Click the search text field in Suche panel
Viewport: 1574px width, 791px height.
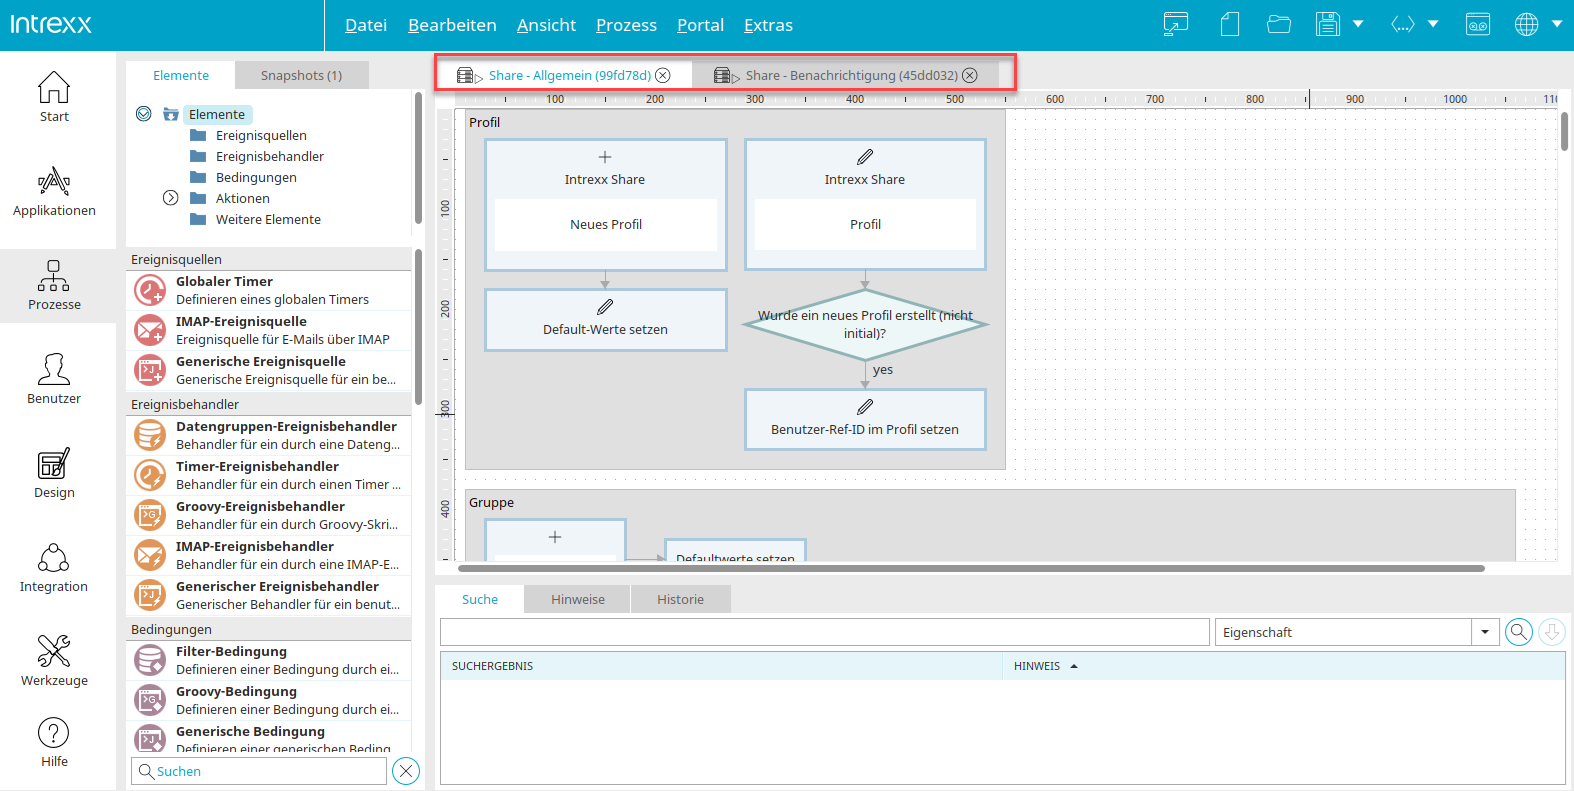point(825,632)
